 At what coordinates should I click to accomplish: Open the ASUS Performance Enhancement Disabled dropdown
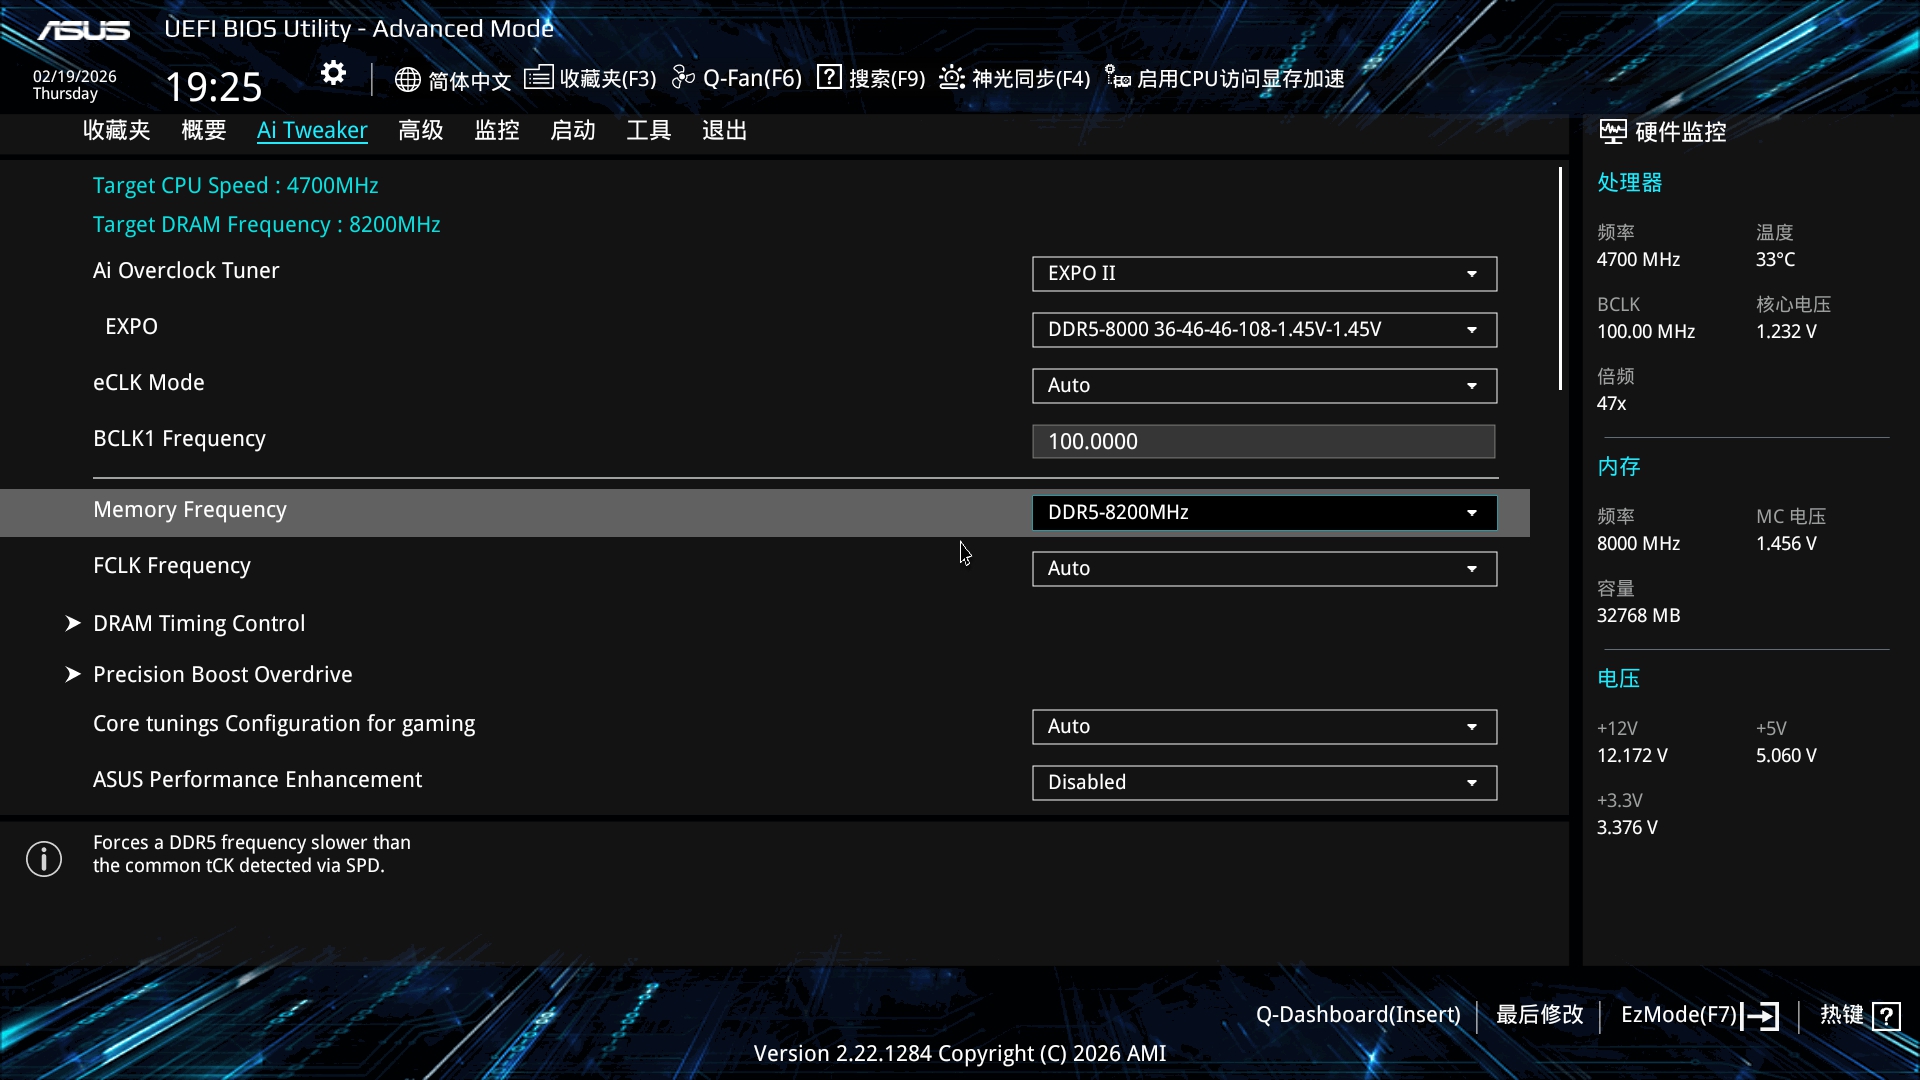1263,783
